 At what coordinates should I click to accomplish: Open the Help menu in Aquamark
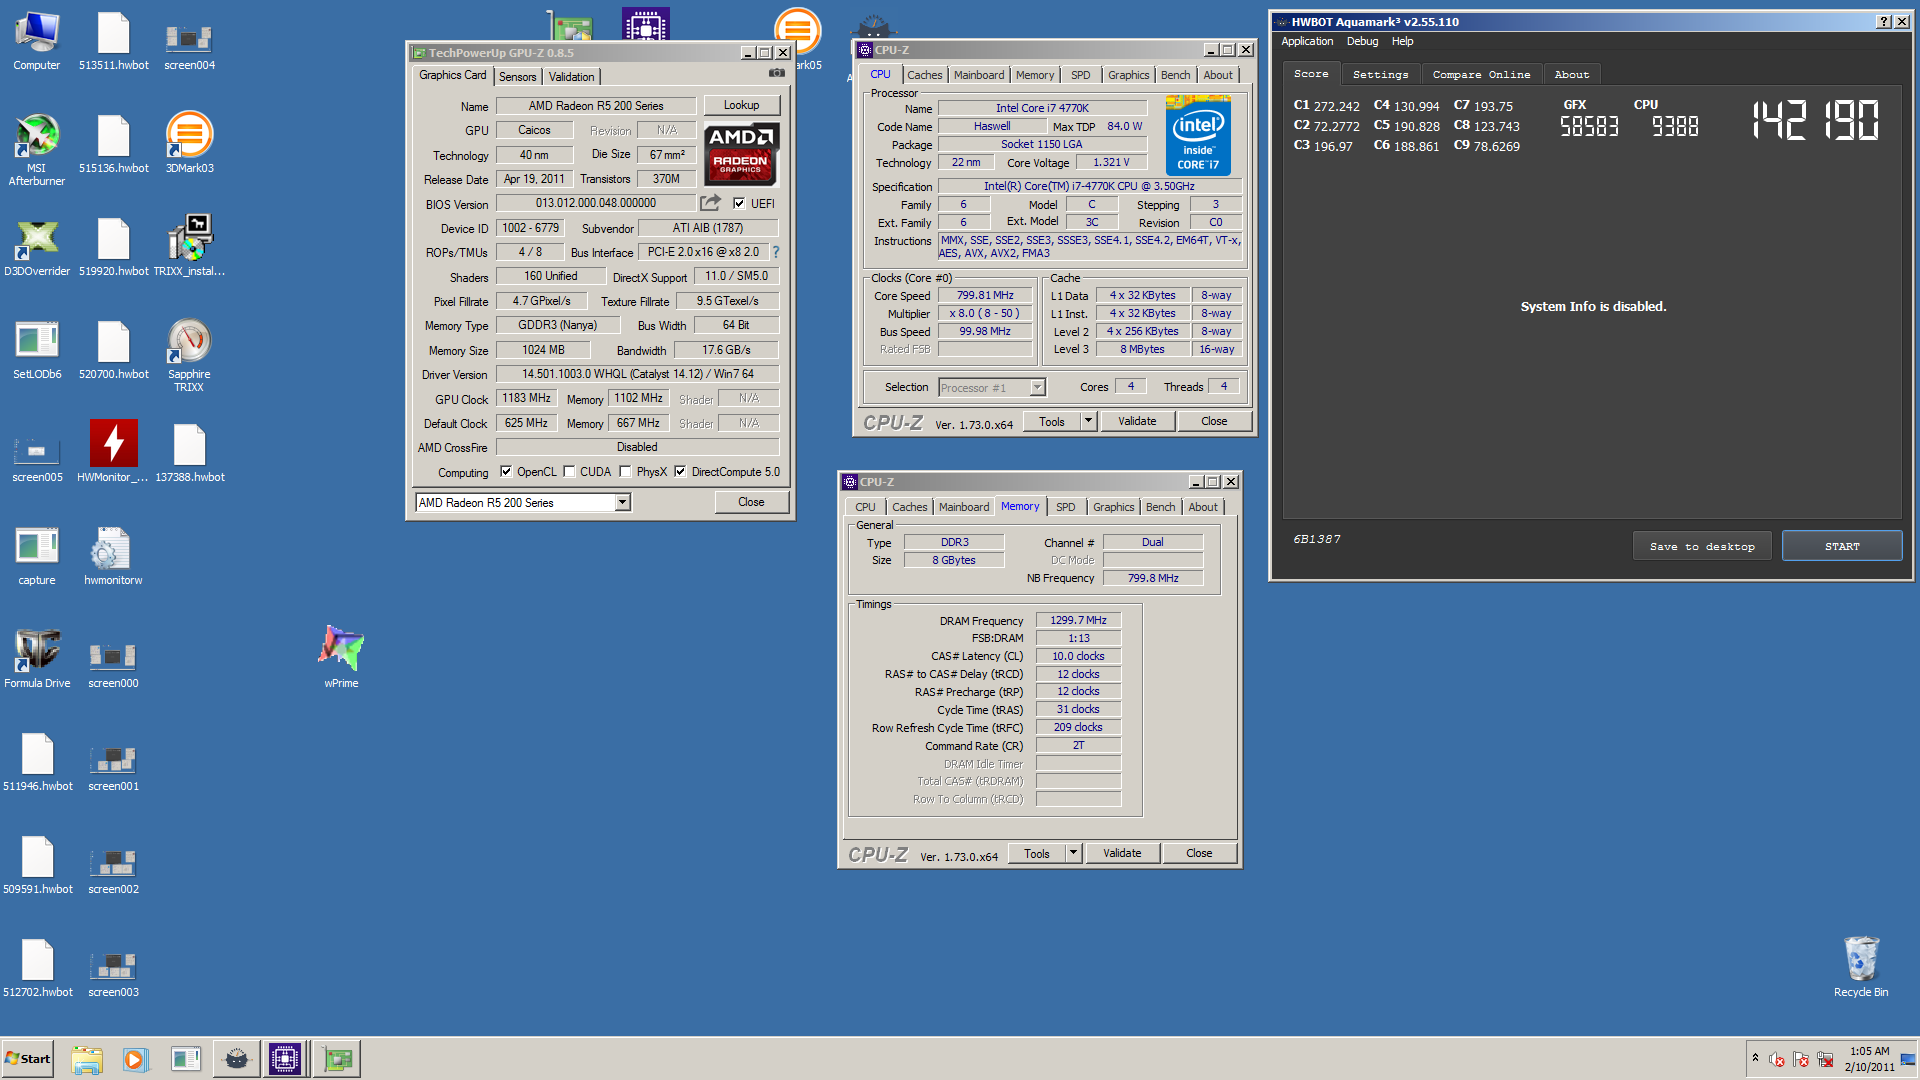[1402, 41]
